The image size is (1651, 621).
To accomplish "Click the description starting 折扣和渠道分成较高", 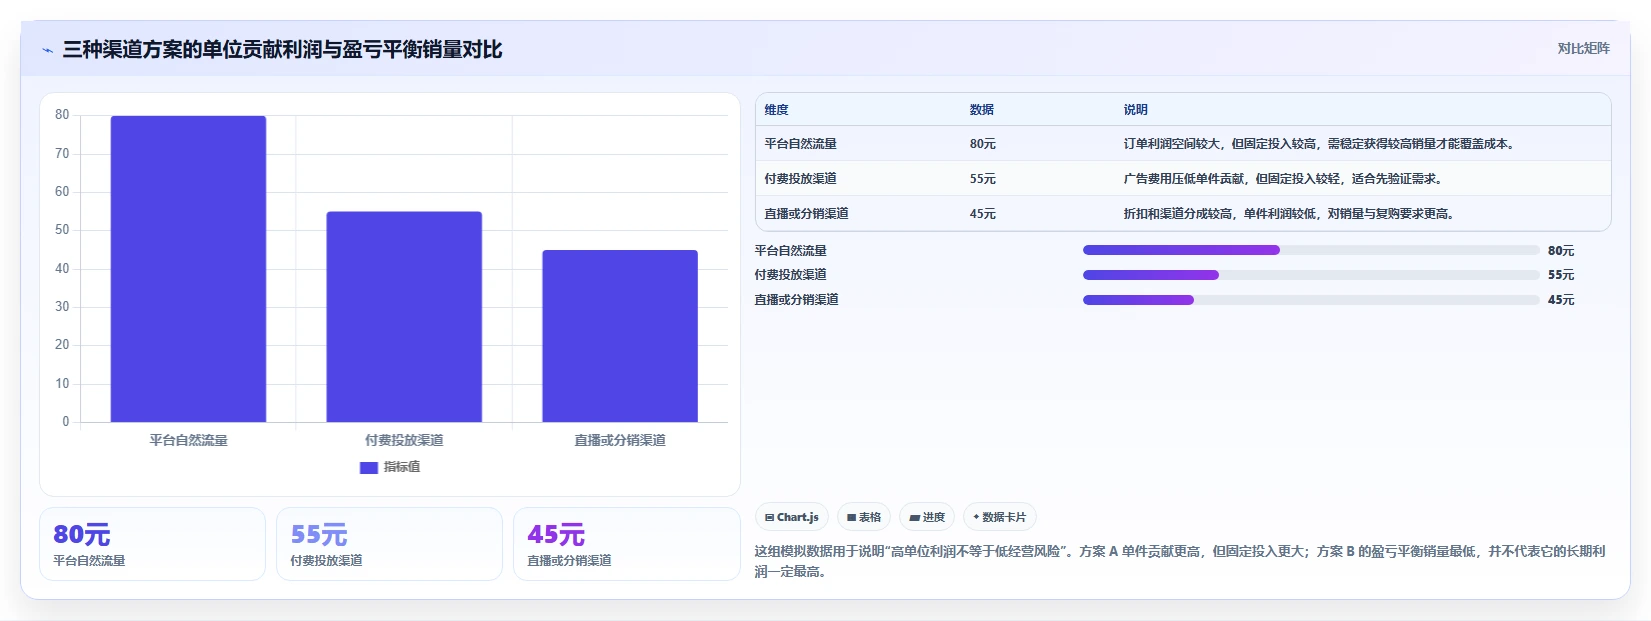I will (1291, 214).
